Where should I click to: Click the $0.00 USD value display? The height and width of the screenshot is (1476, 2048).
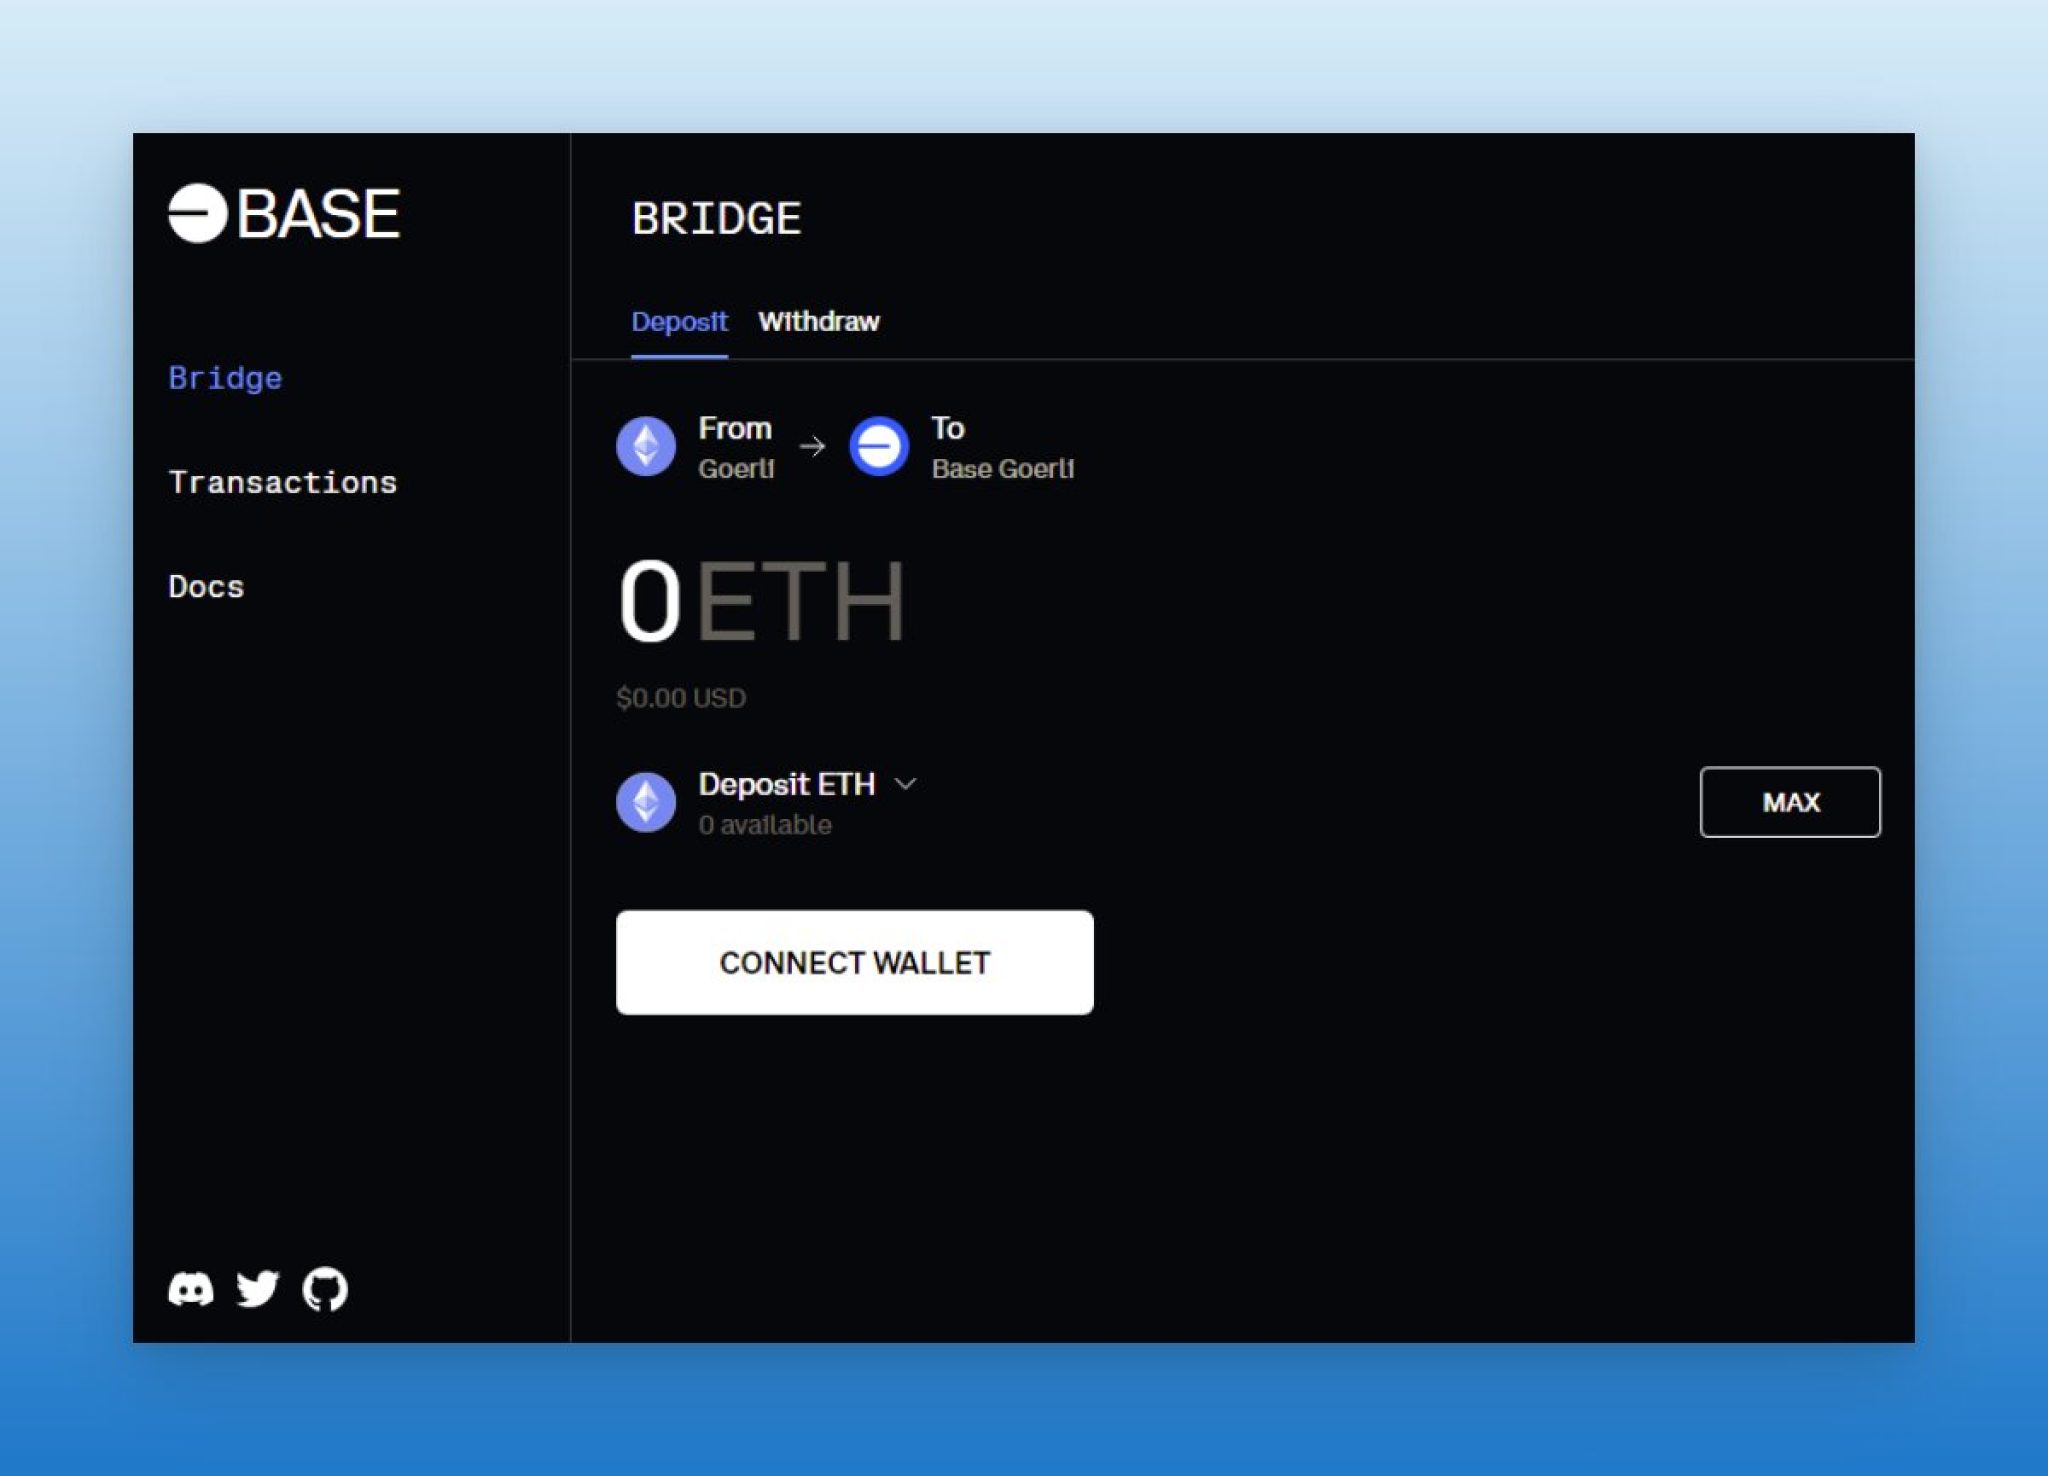coord(681,698)
